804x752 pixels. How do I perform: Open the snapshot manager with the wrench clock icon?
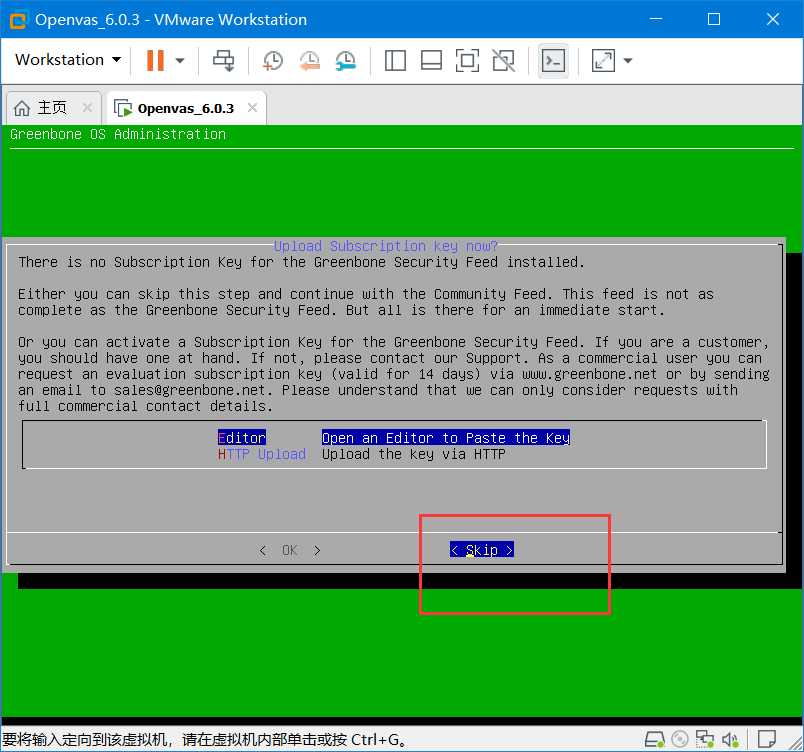[x=346, y=60]
